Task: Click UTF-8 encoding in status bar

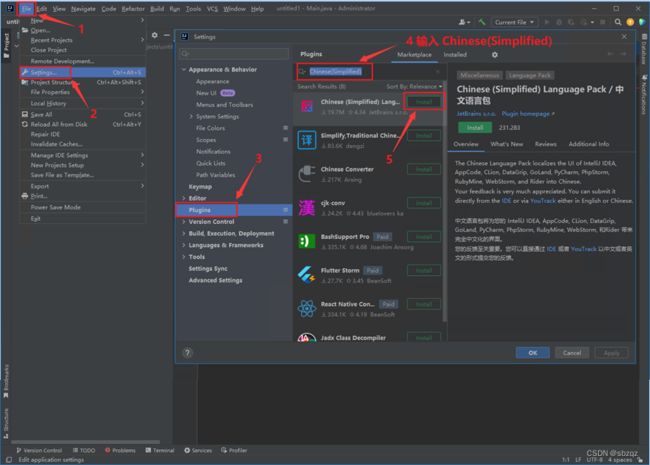Action: [594, 460]
